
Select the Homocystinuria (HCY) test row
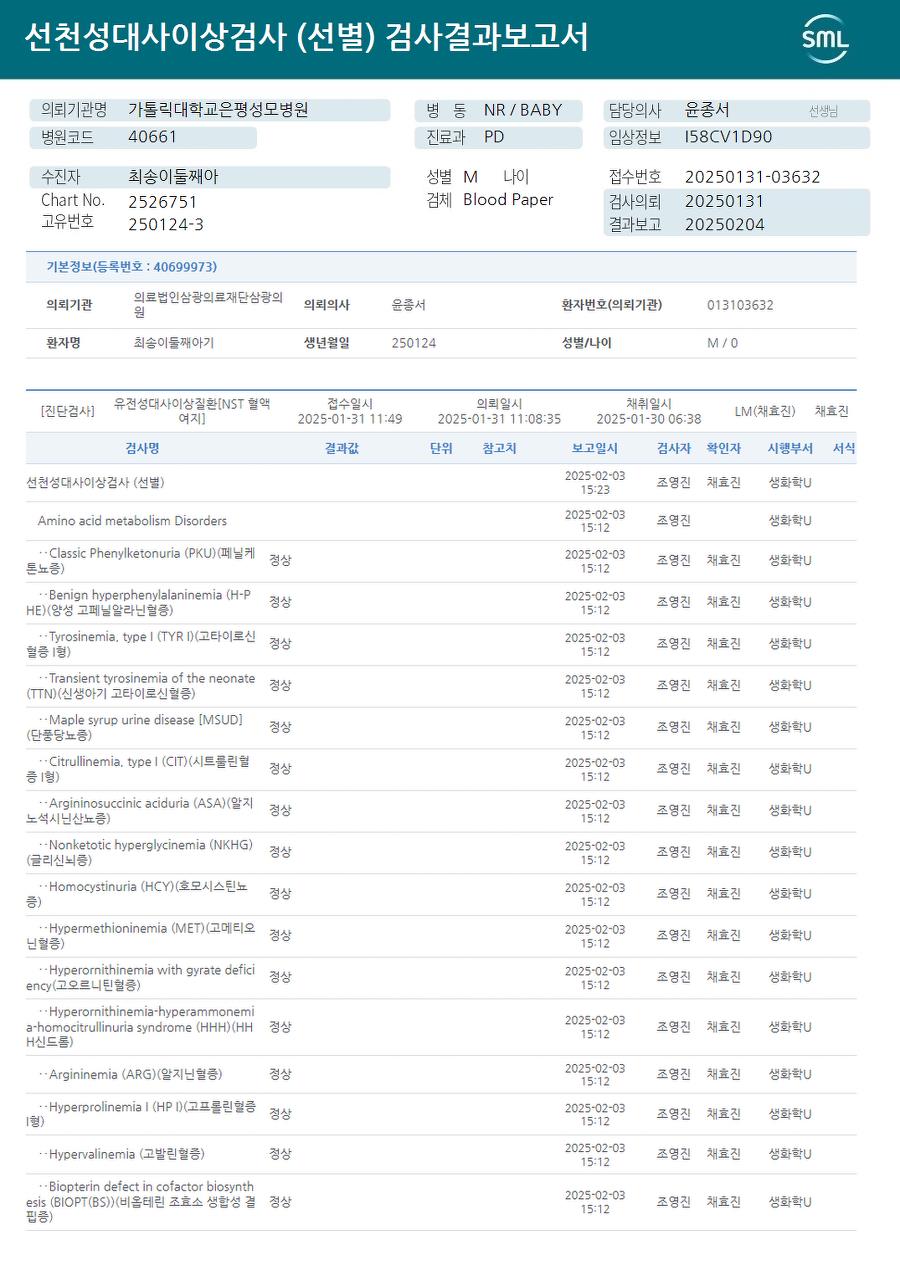[441, 895]
